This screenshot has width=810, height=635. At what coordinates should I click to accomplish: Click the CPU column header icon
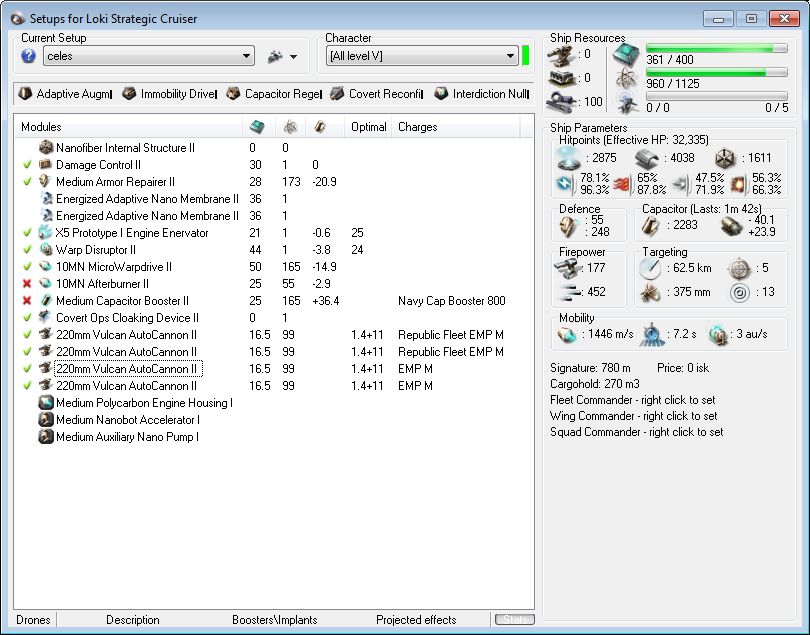257,127
